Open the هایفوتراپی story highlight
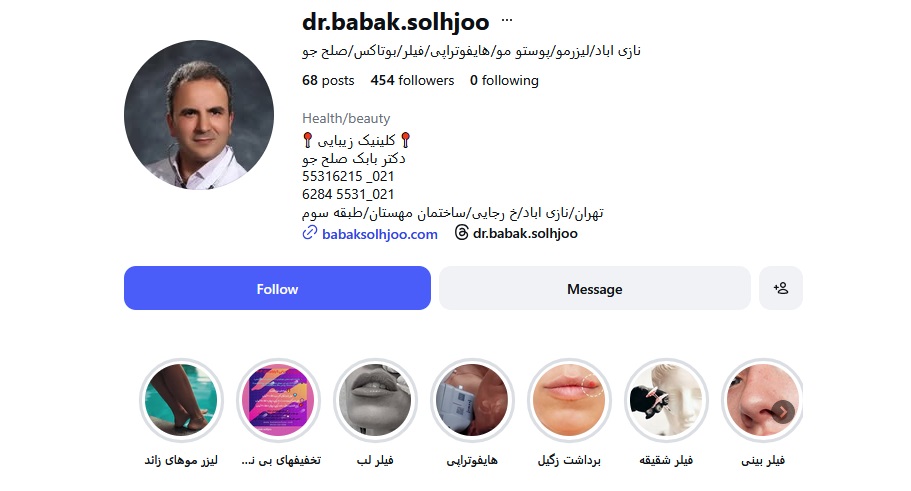Screen dimensions: 911x491 click(x=472, y=400)
